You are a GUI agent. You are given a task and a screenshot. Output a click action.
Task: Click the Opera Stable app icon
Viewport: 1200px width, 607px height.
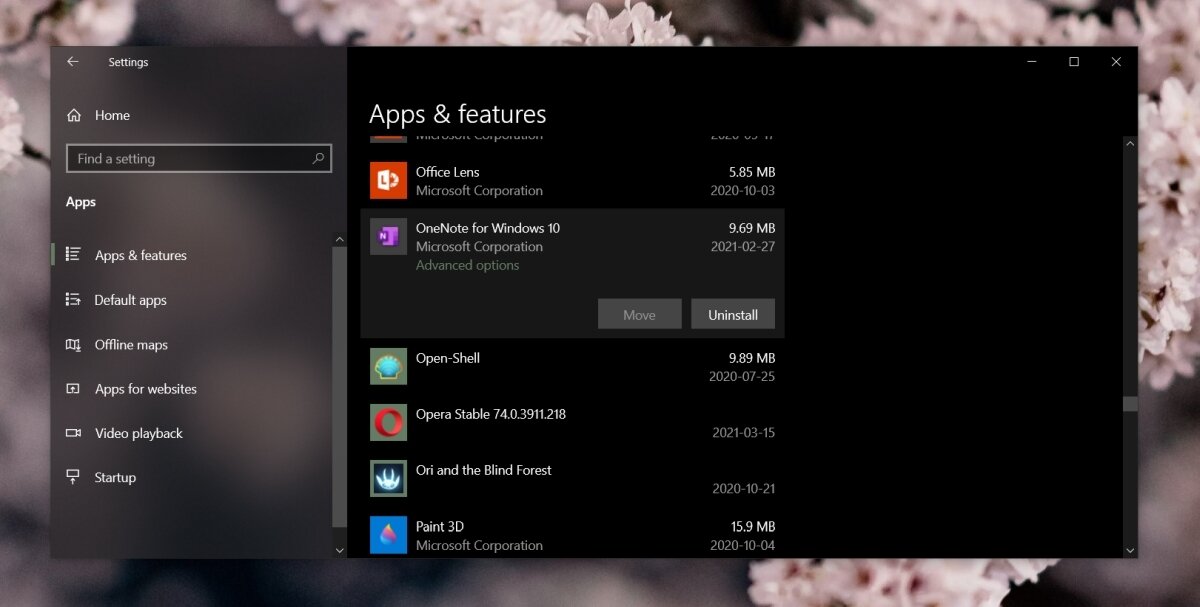click(388, 423)
